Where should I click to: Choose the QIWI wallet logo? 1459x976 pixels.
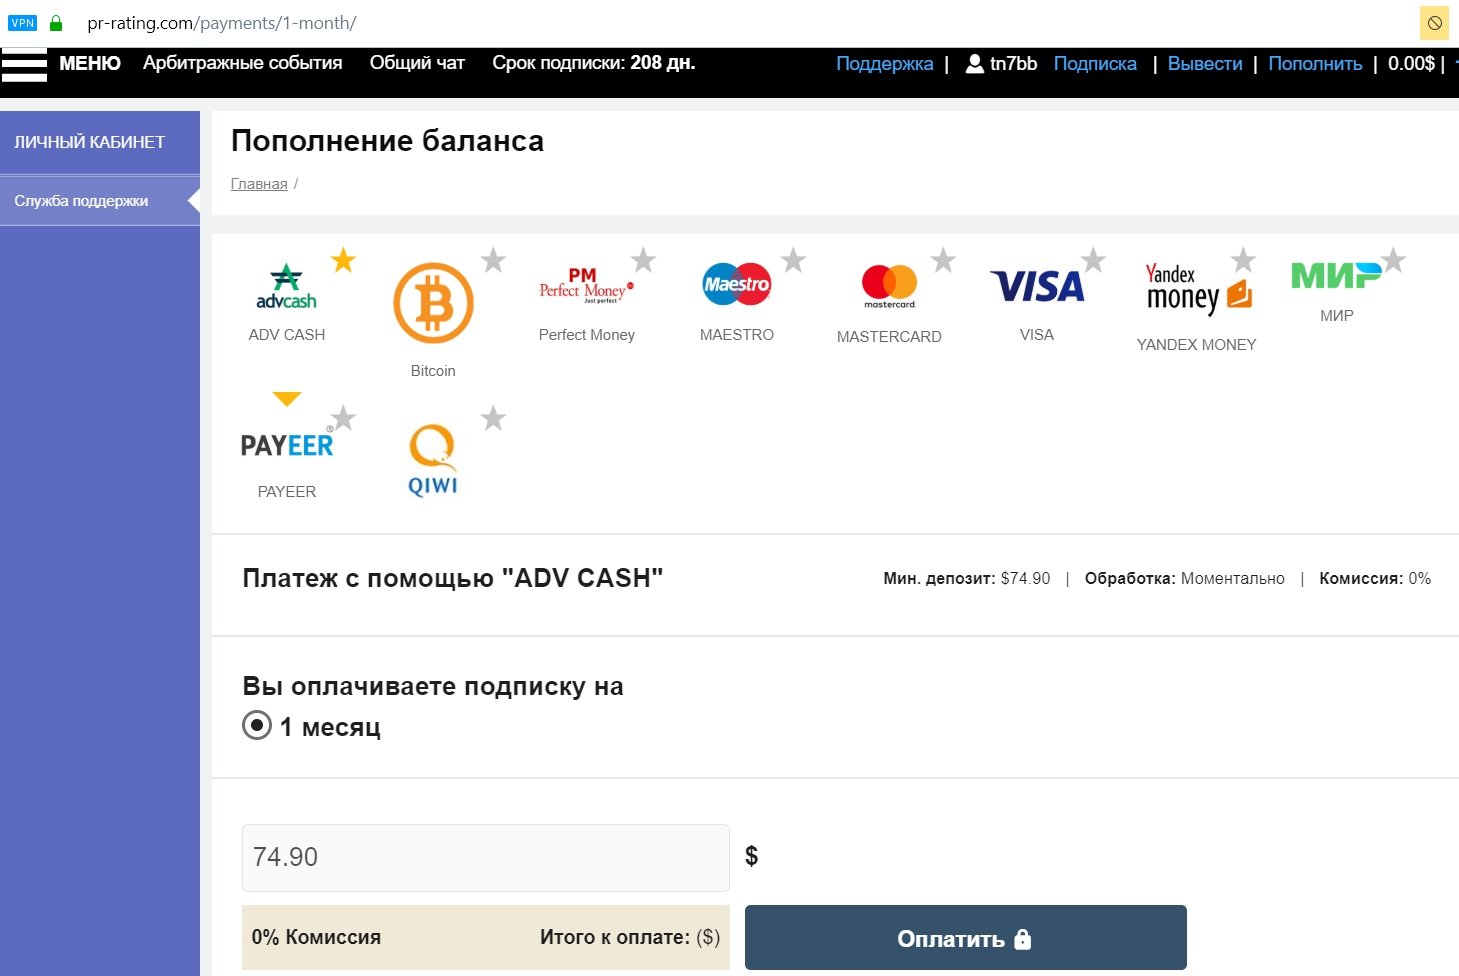[433, 460]
